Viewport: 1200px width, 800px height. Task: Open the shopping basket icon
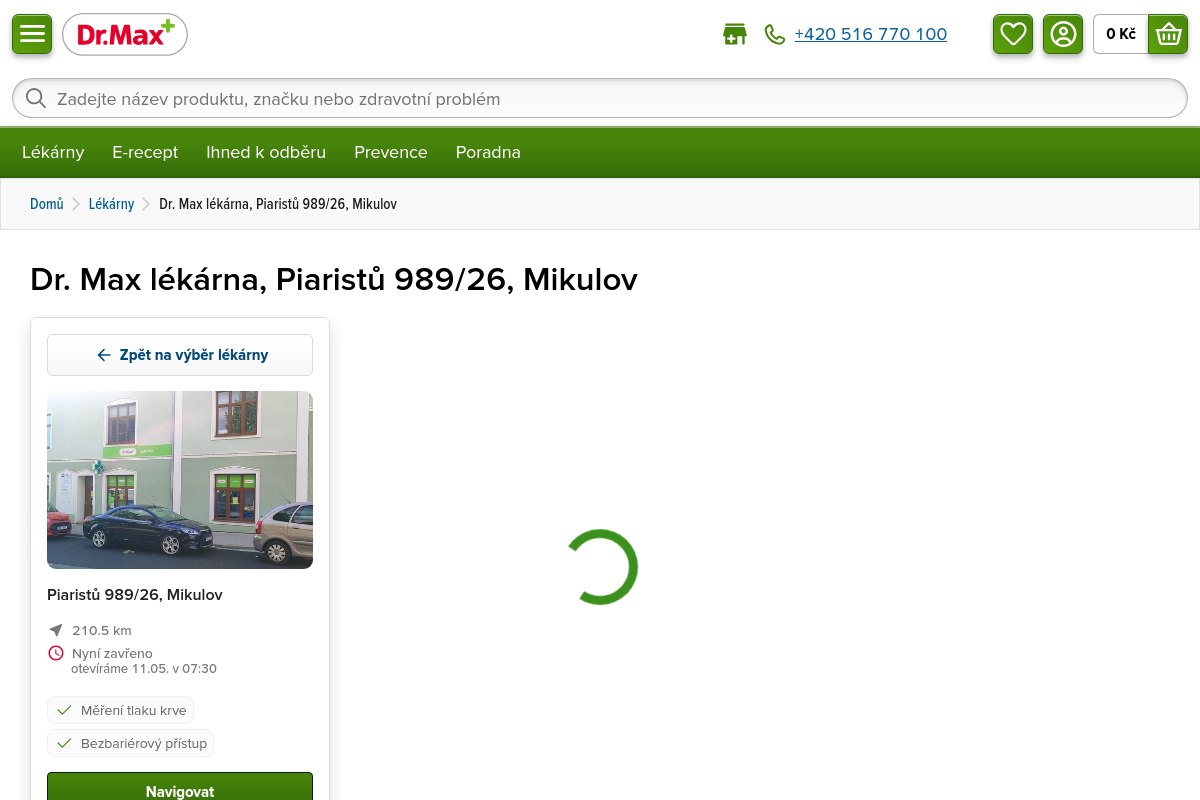click(x=1168, y=34)
